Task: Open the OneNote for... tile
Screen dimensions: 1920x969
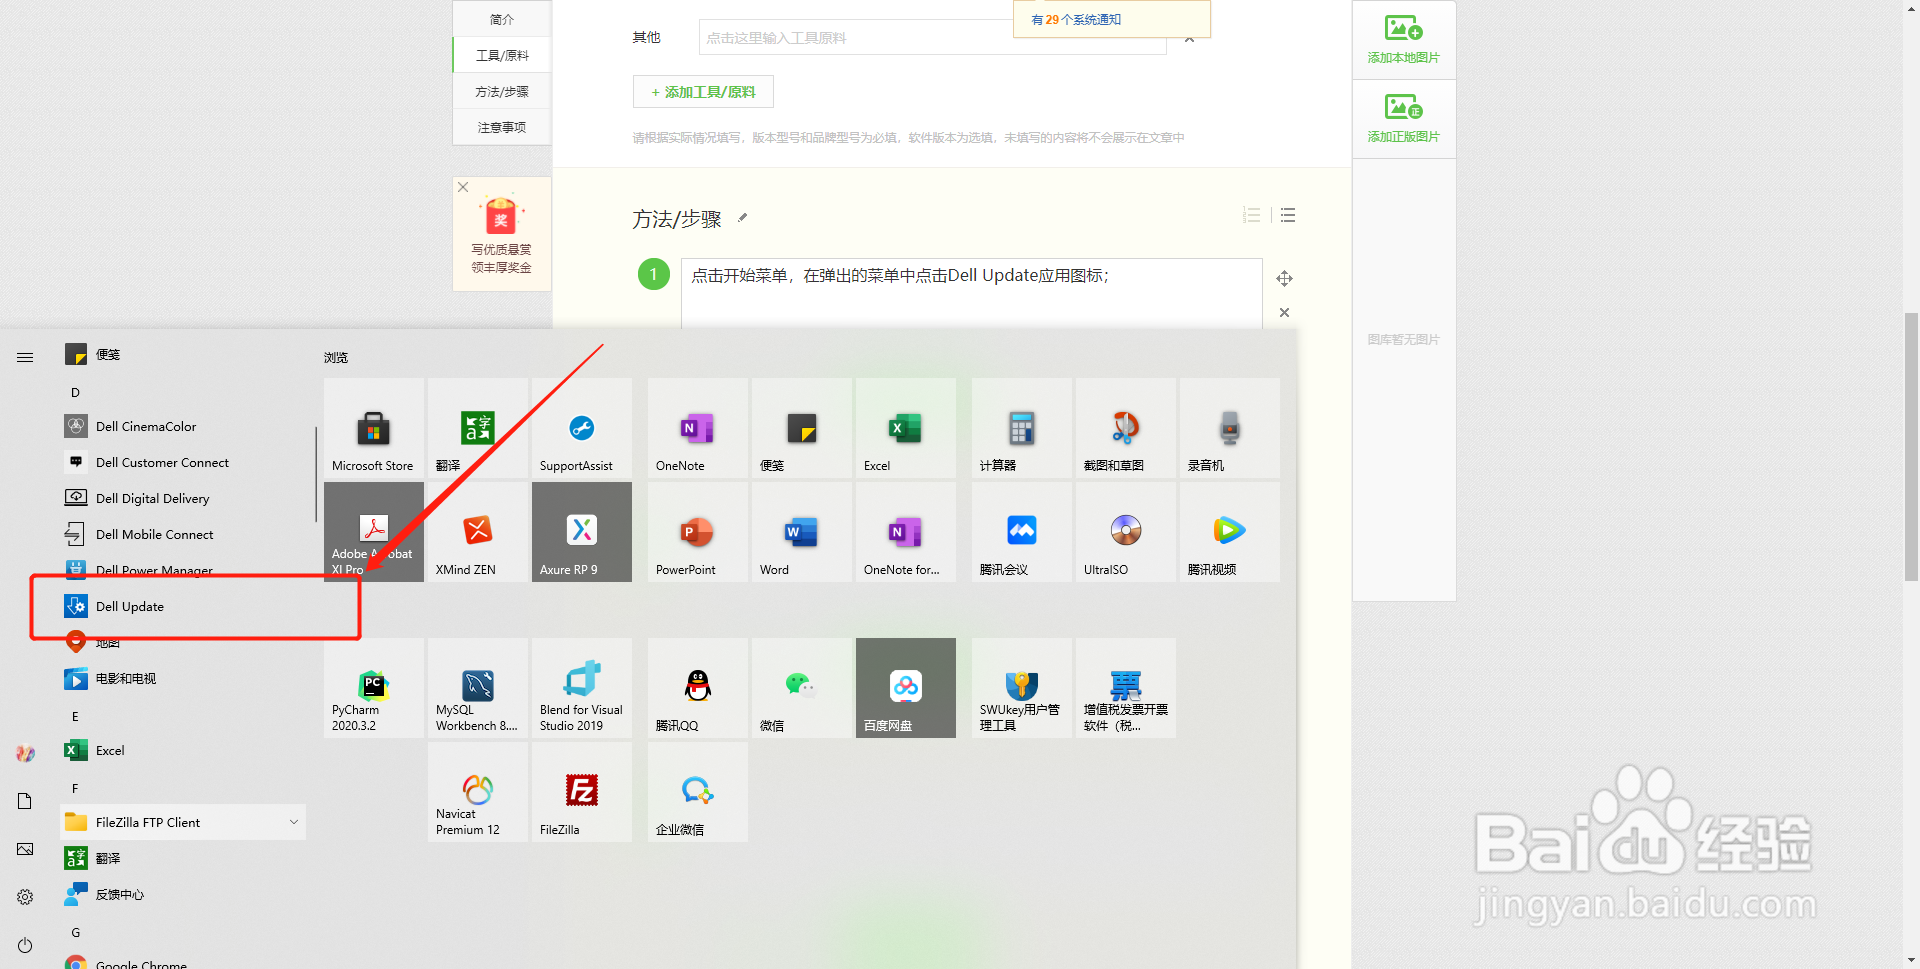Action: pyautogui.click(x=906, y=532)
